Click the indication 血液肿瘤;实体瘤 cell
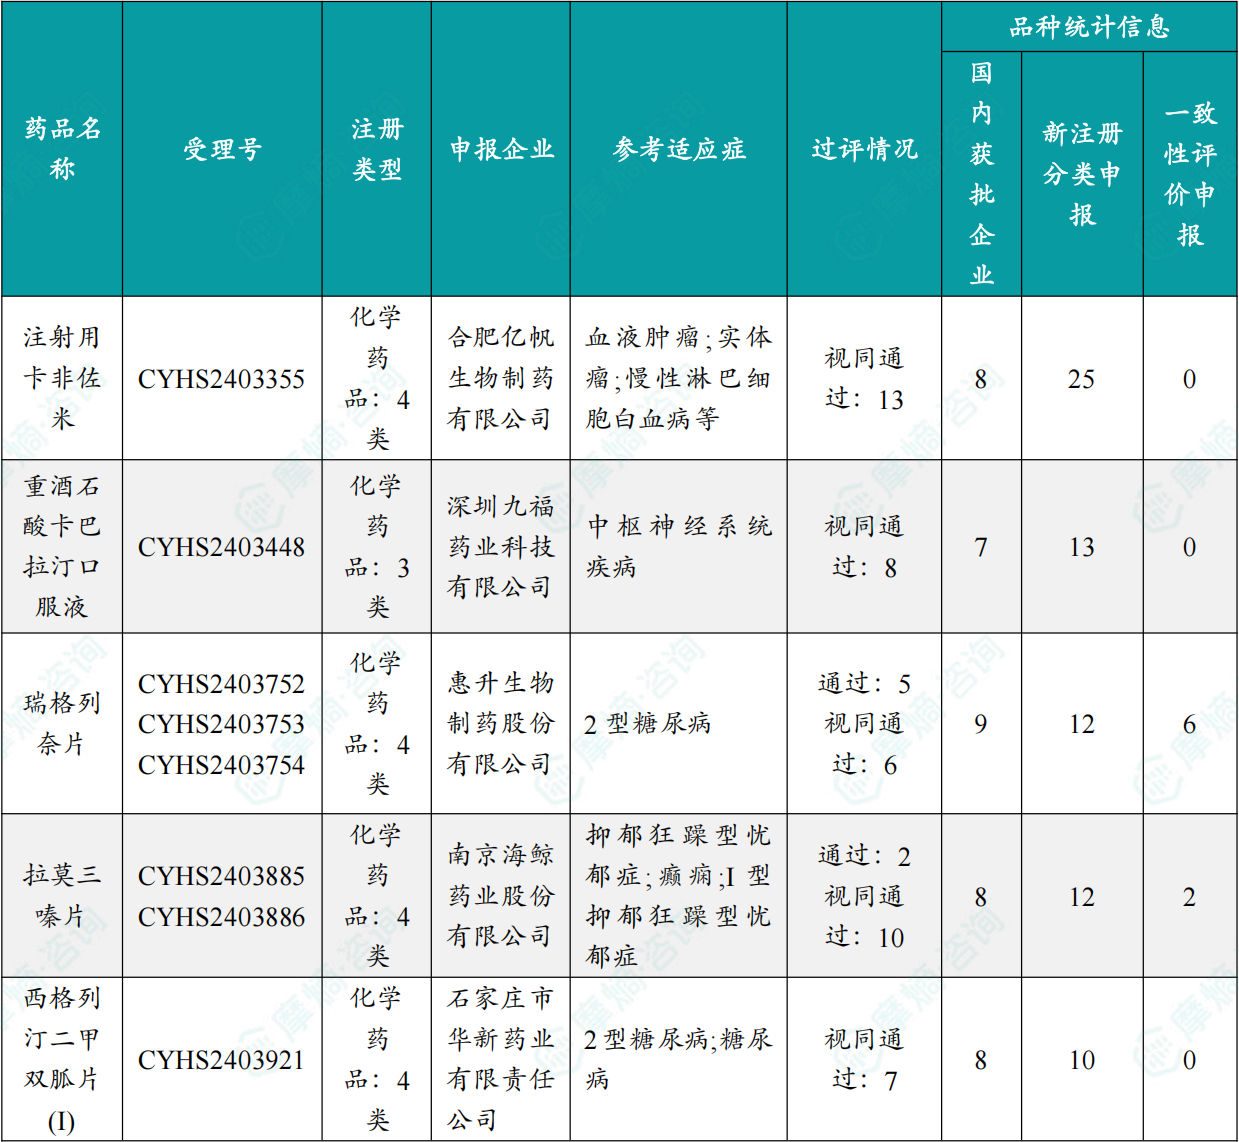Image resolution: width=1239 pixels, height=1142 pixels. tap(679, 378)
